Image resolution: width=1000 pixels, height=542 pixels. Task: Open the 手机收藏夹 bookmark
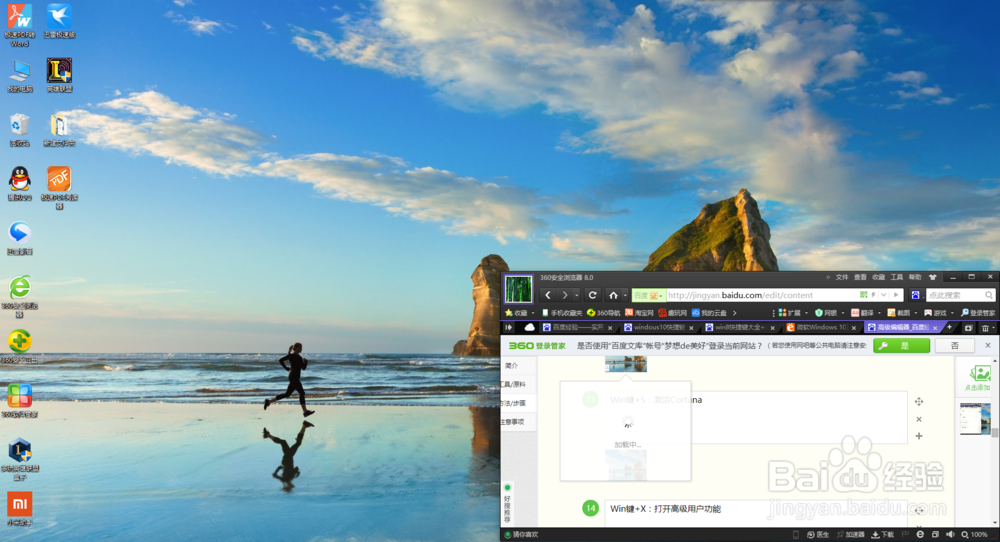pos(562,313)
